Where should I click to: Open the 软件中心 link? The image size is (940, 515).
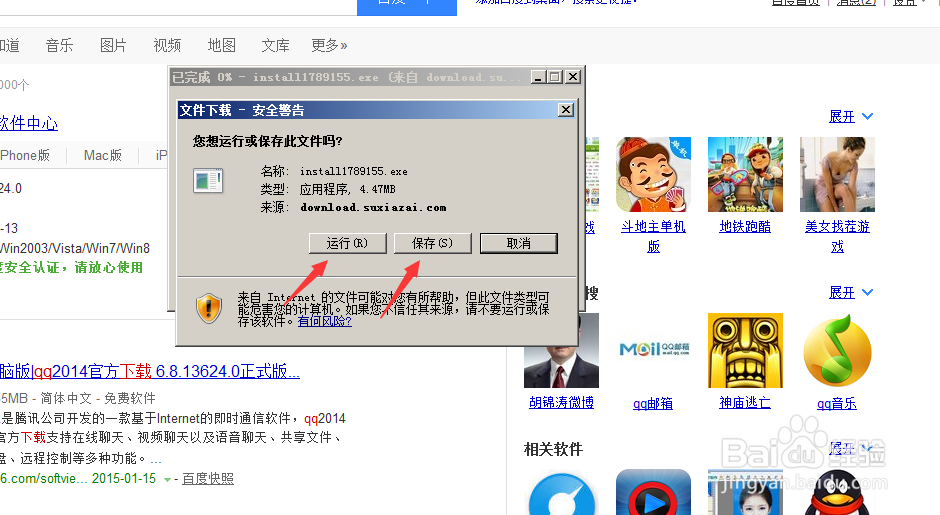point(29,124)
